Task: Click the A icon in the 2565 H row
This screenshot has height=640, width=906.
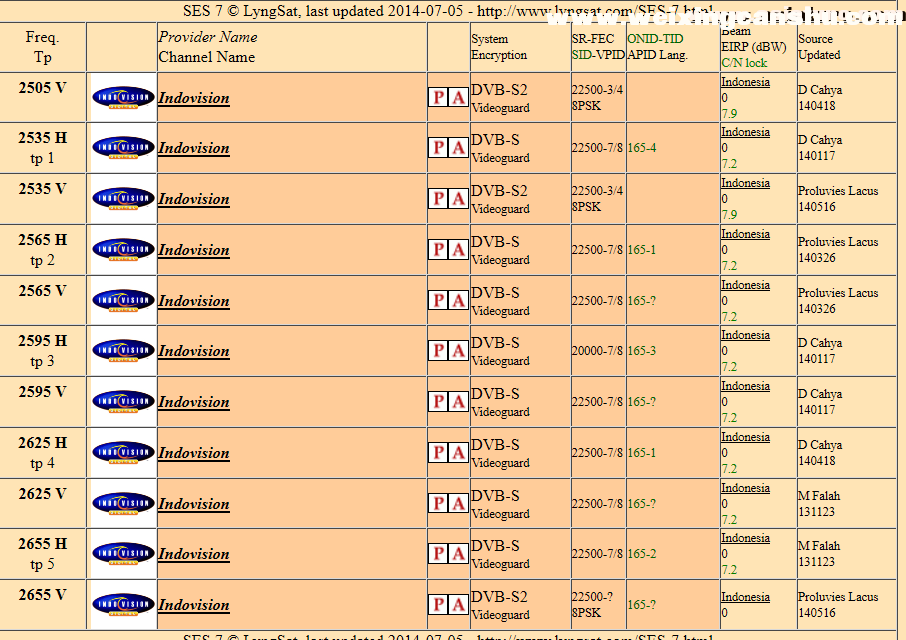Action: (458, 250)
